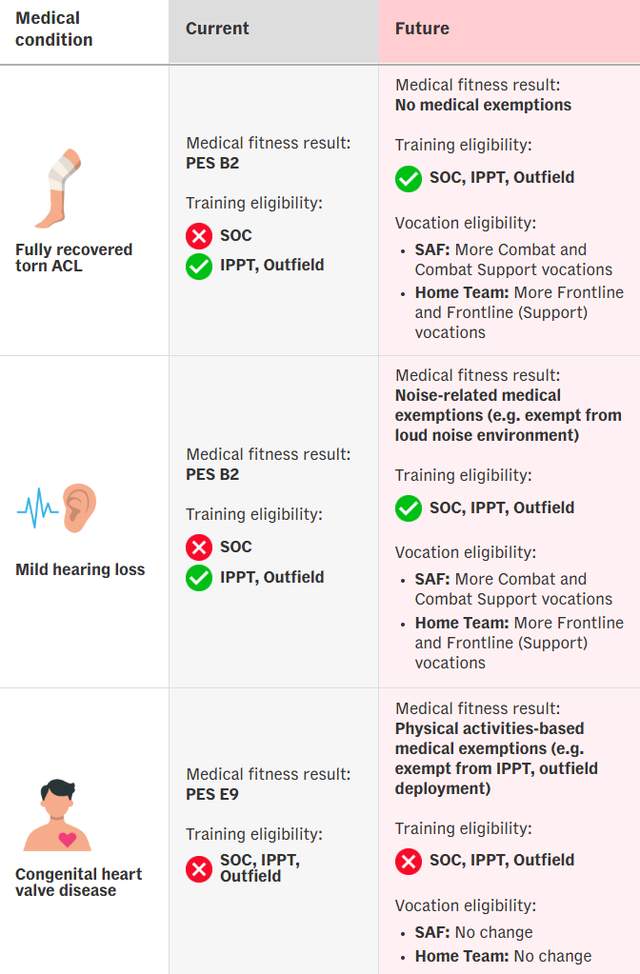Click green check beside IPPT, Outfield in ACL row

199,266
